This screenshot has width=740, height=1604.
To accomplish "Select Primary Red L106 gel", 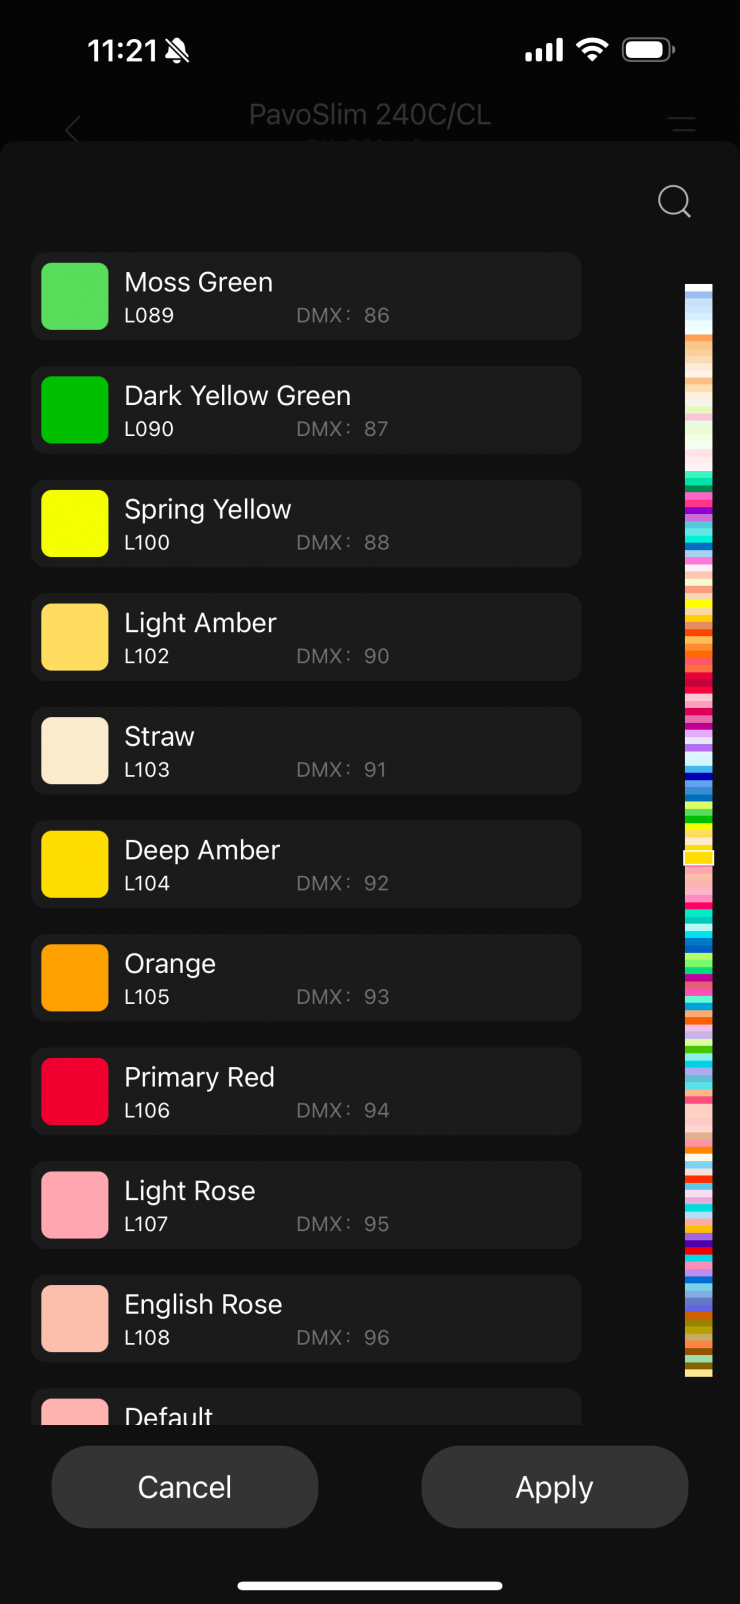I will pyautogui.click(x=306, y=1091).
